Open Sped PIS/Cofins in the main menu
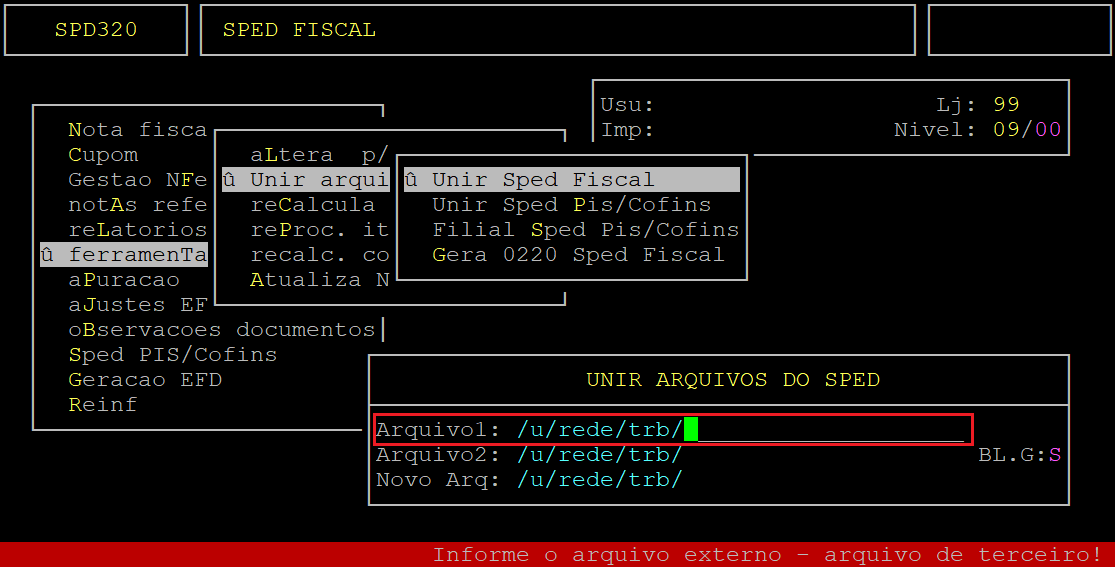 coord(173,355)
